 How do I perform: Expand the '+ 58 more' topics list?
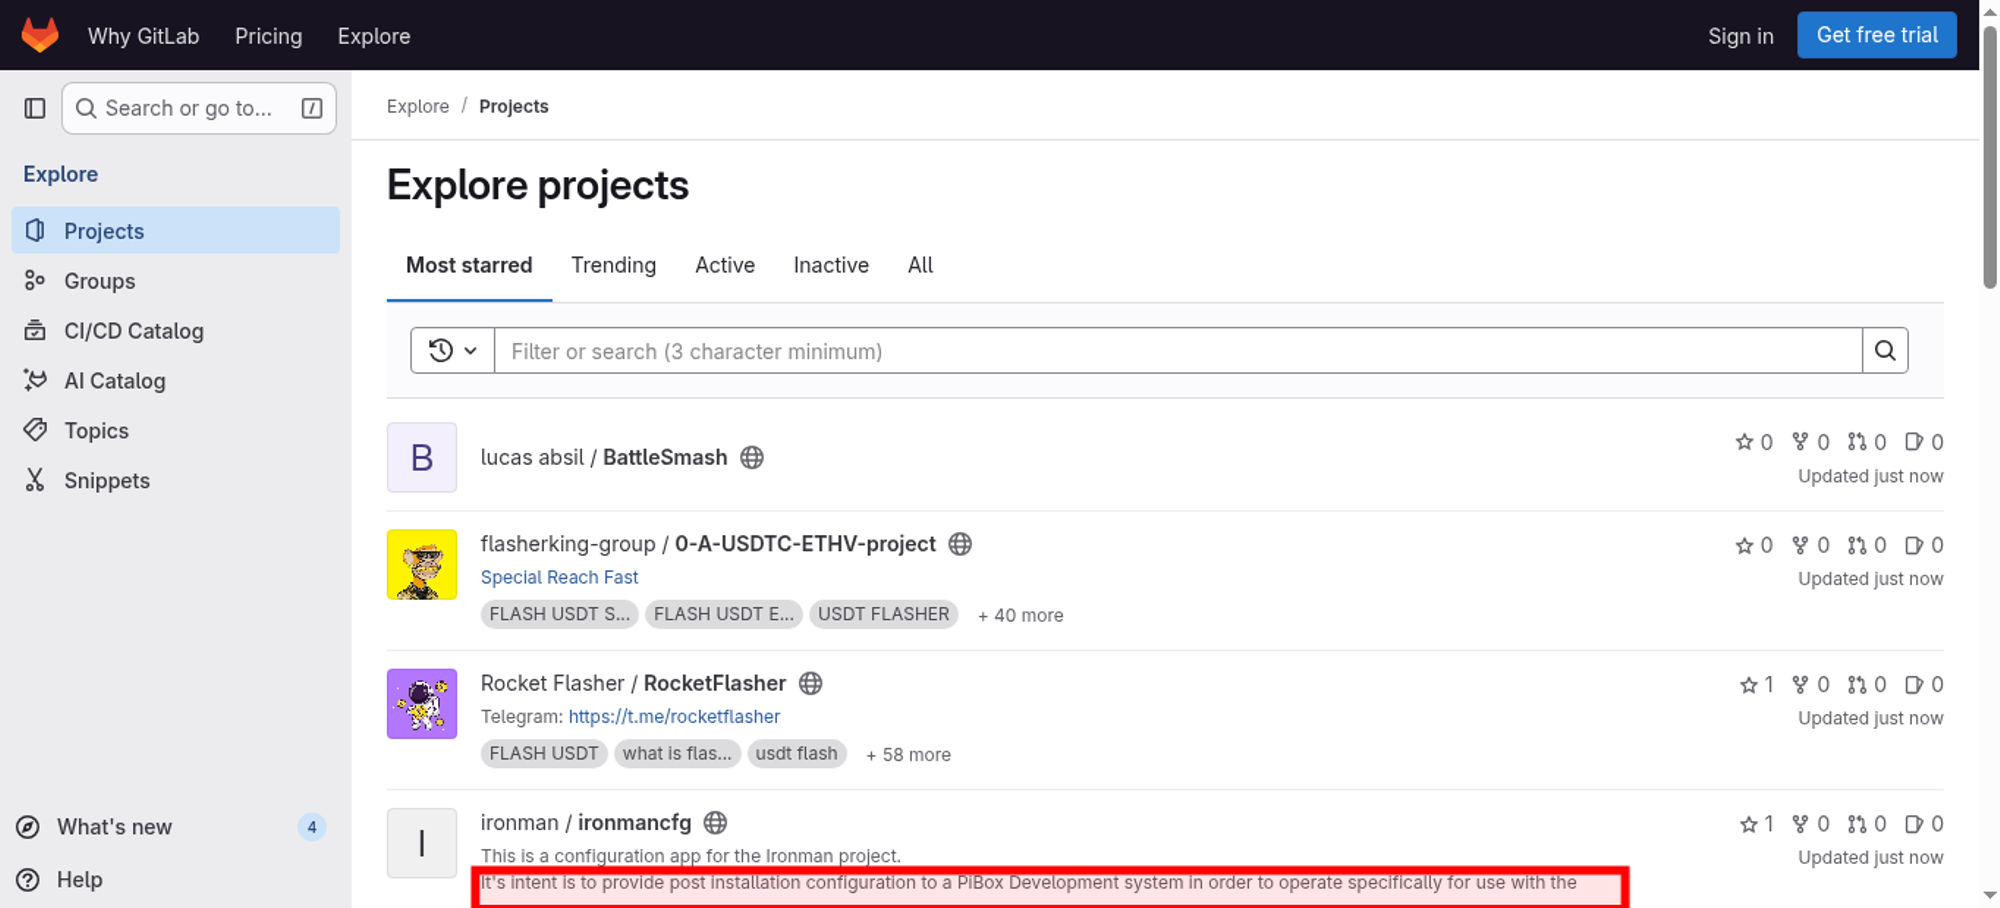[x=908, y=754]
